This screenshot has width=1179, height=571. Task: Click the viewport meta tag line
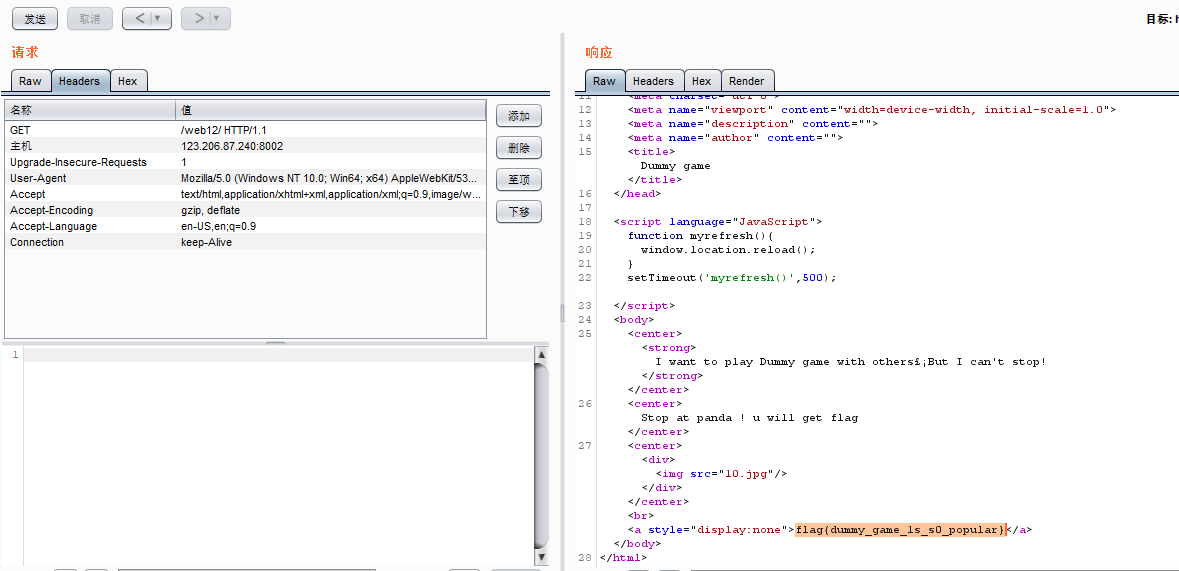(872, 109)
